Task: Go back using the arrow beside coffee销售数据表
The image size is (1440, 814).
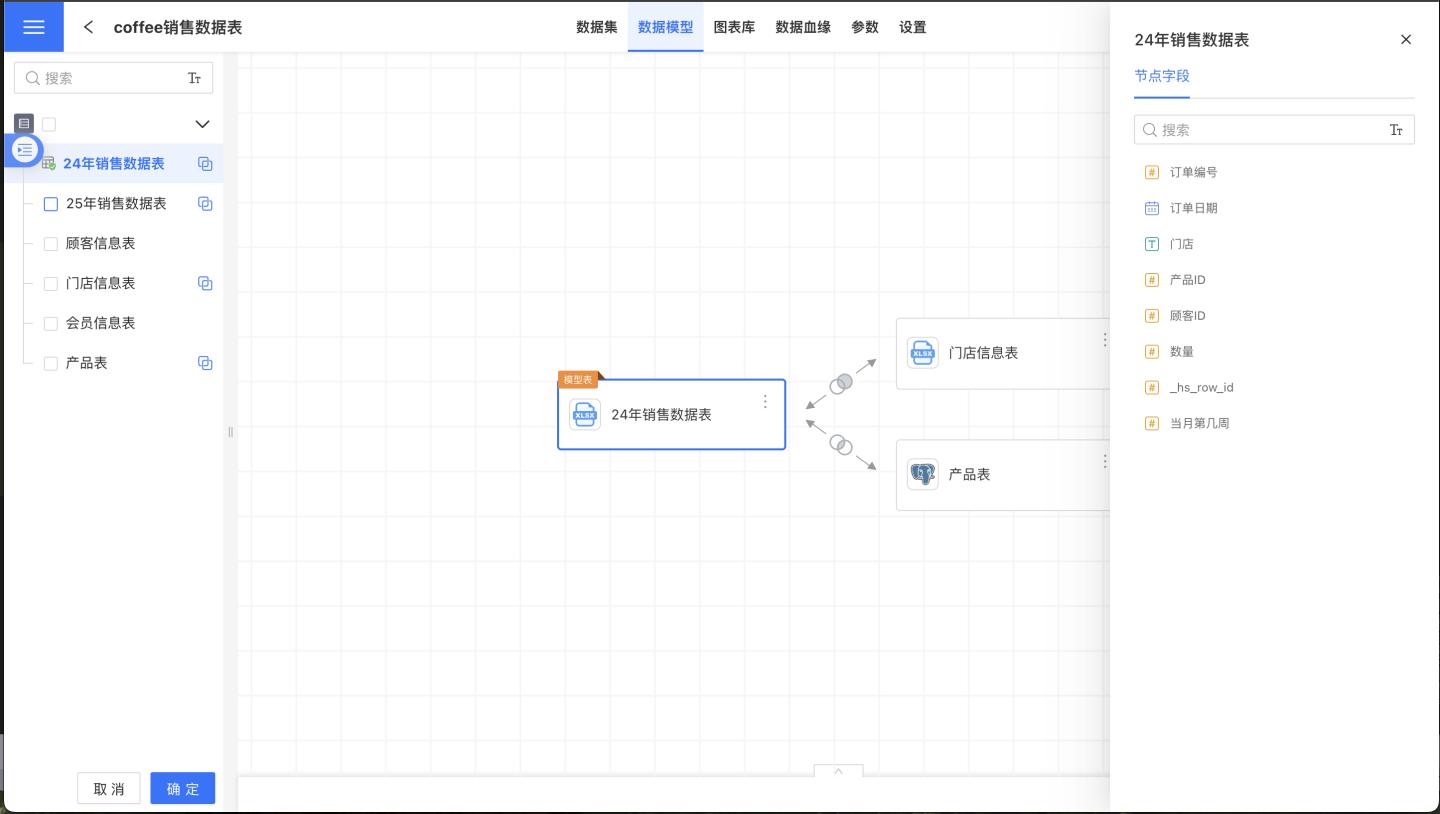Action: tap(89, 27)
